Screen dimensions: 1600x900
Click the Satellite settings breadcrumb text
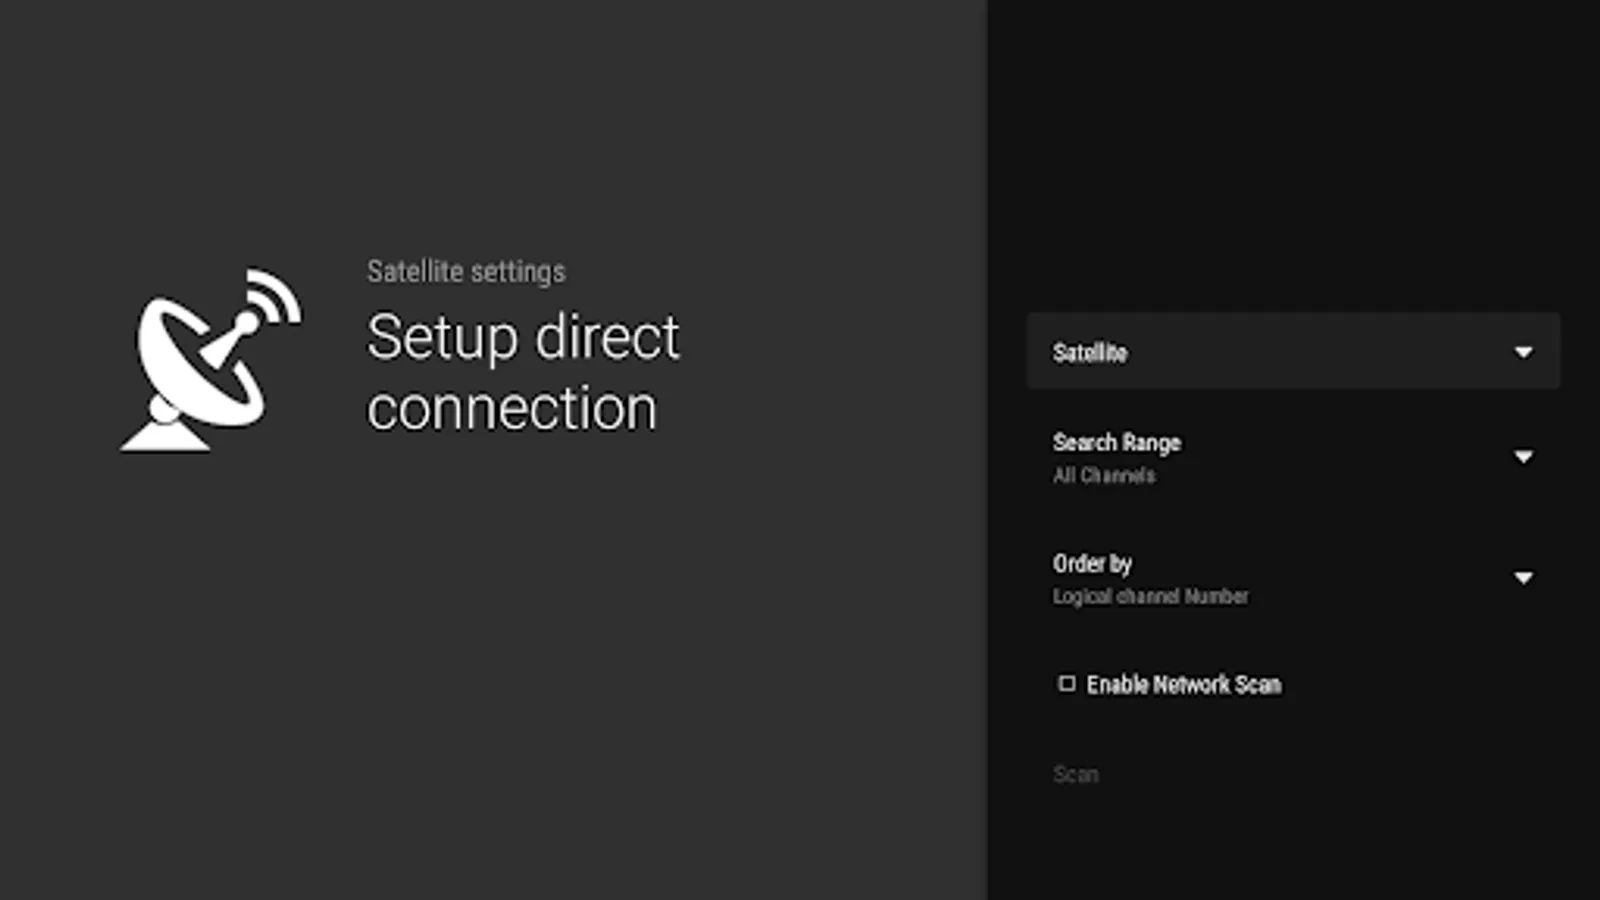tap(466, 271)
